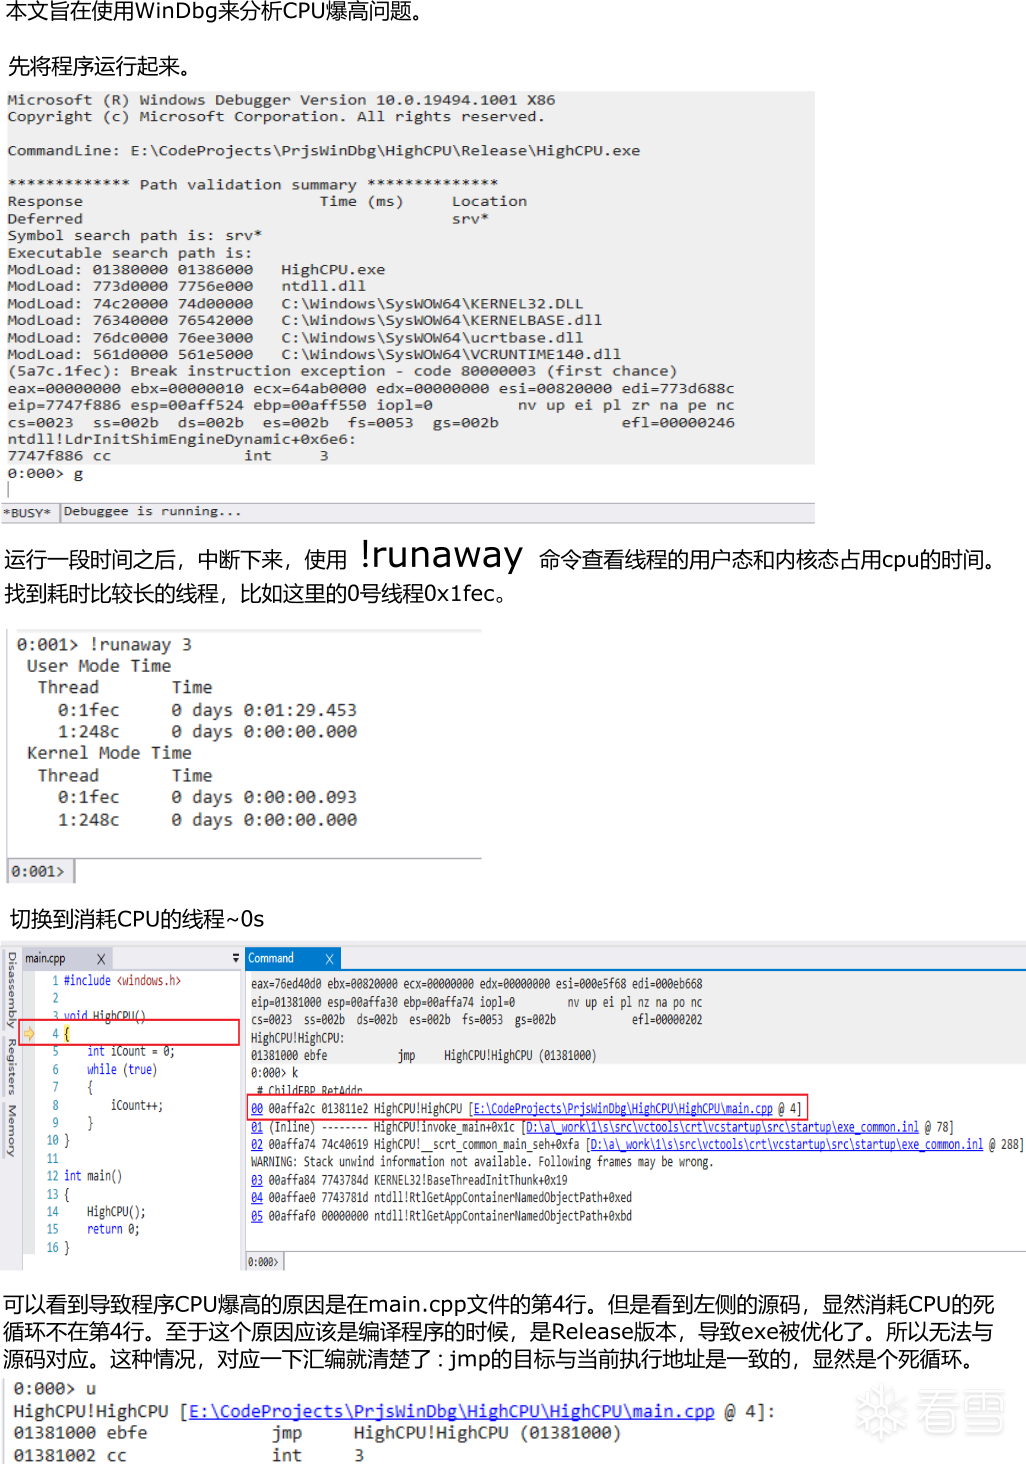Click the yellow current-line arrow at line 4

click(x=29, y=1033)
